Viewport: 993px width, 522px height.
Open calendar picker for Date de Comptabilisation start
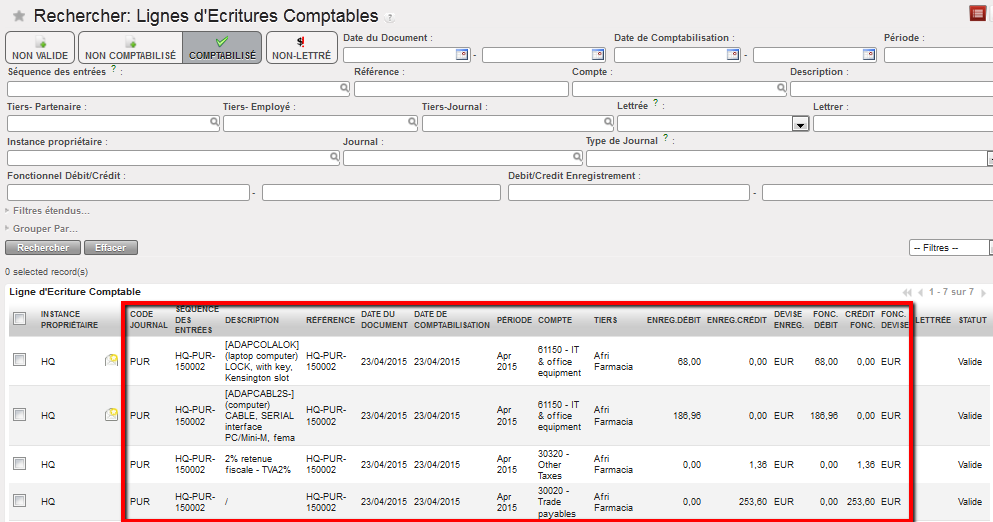(733, 55)
